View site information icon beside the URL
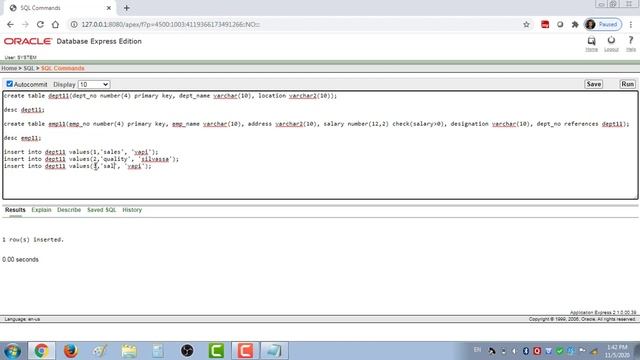The height and width of the screenshot is (360, 640). tap(74, 24)
